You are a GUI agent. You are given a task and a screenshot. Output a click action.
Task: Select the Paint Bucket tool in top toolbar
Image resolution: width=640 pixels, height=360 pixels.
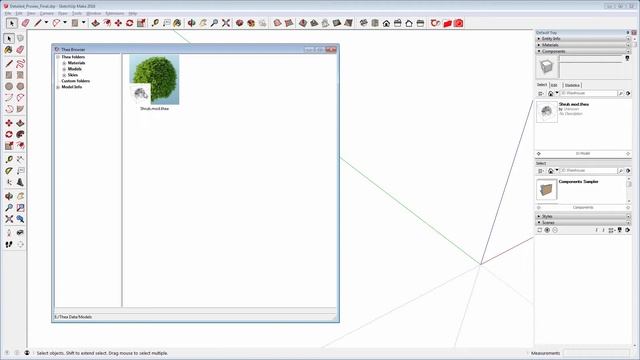[x=177, y=23]
